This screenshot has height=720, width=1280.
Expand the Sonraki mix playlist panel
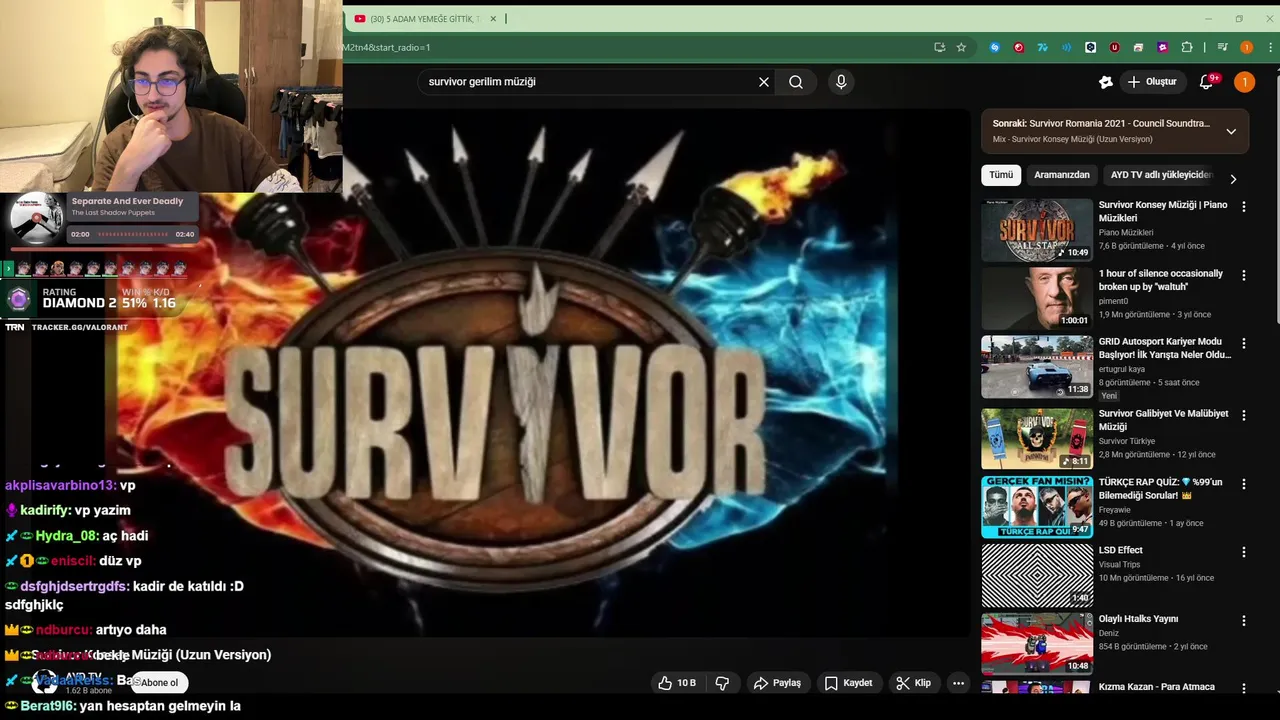click(x=1231, y=131)
